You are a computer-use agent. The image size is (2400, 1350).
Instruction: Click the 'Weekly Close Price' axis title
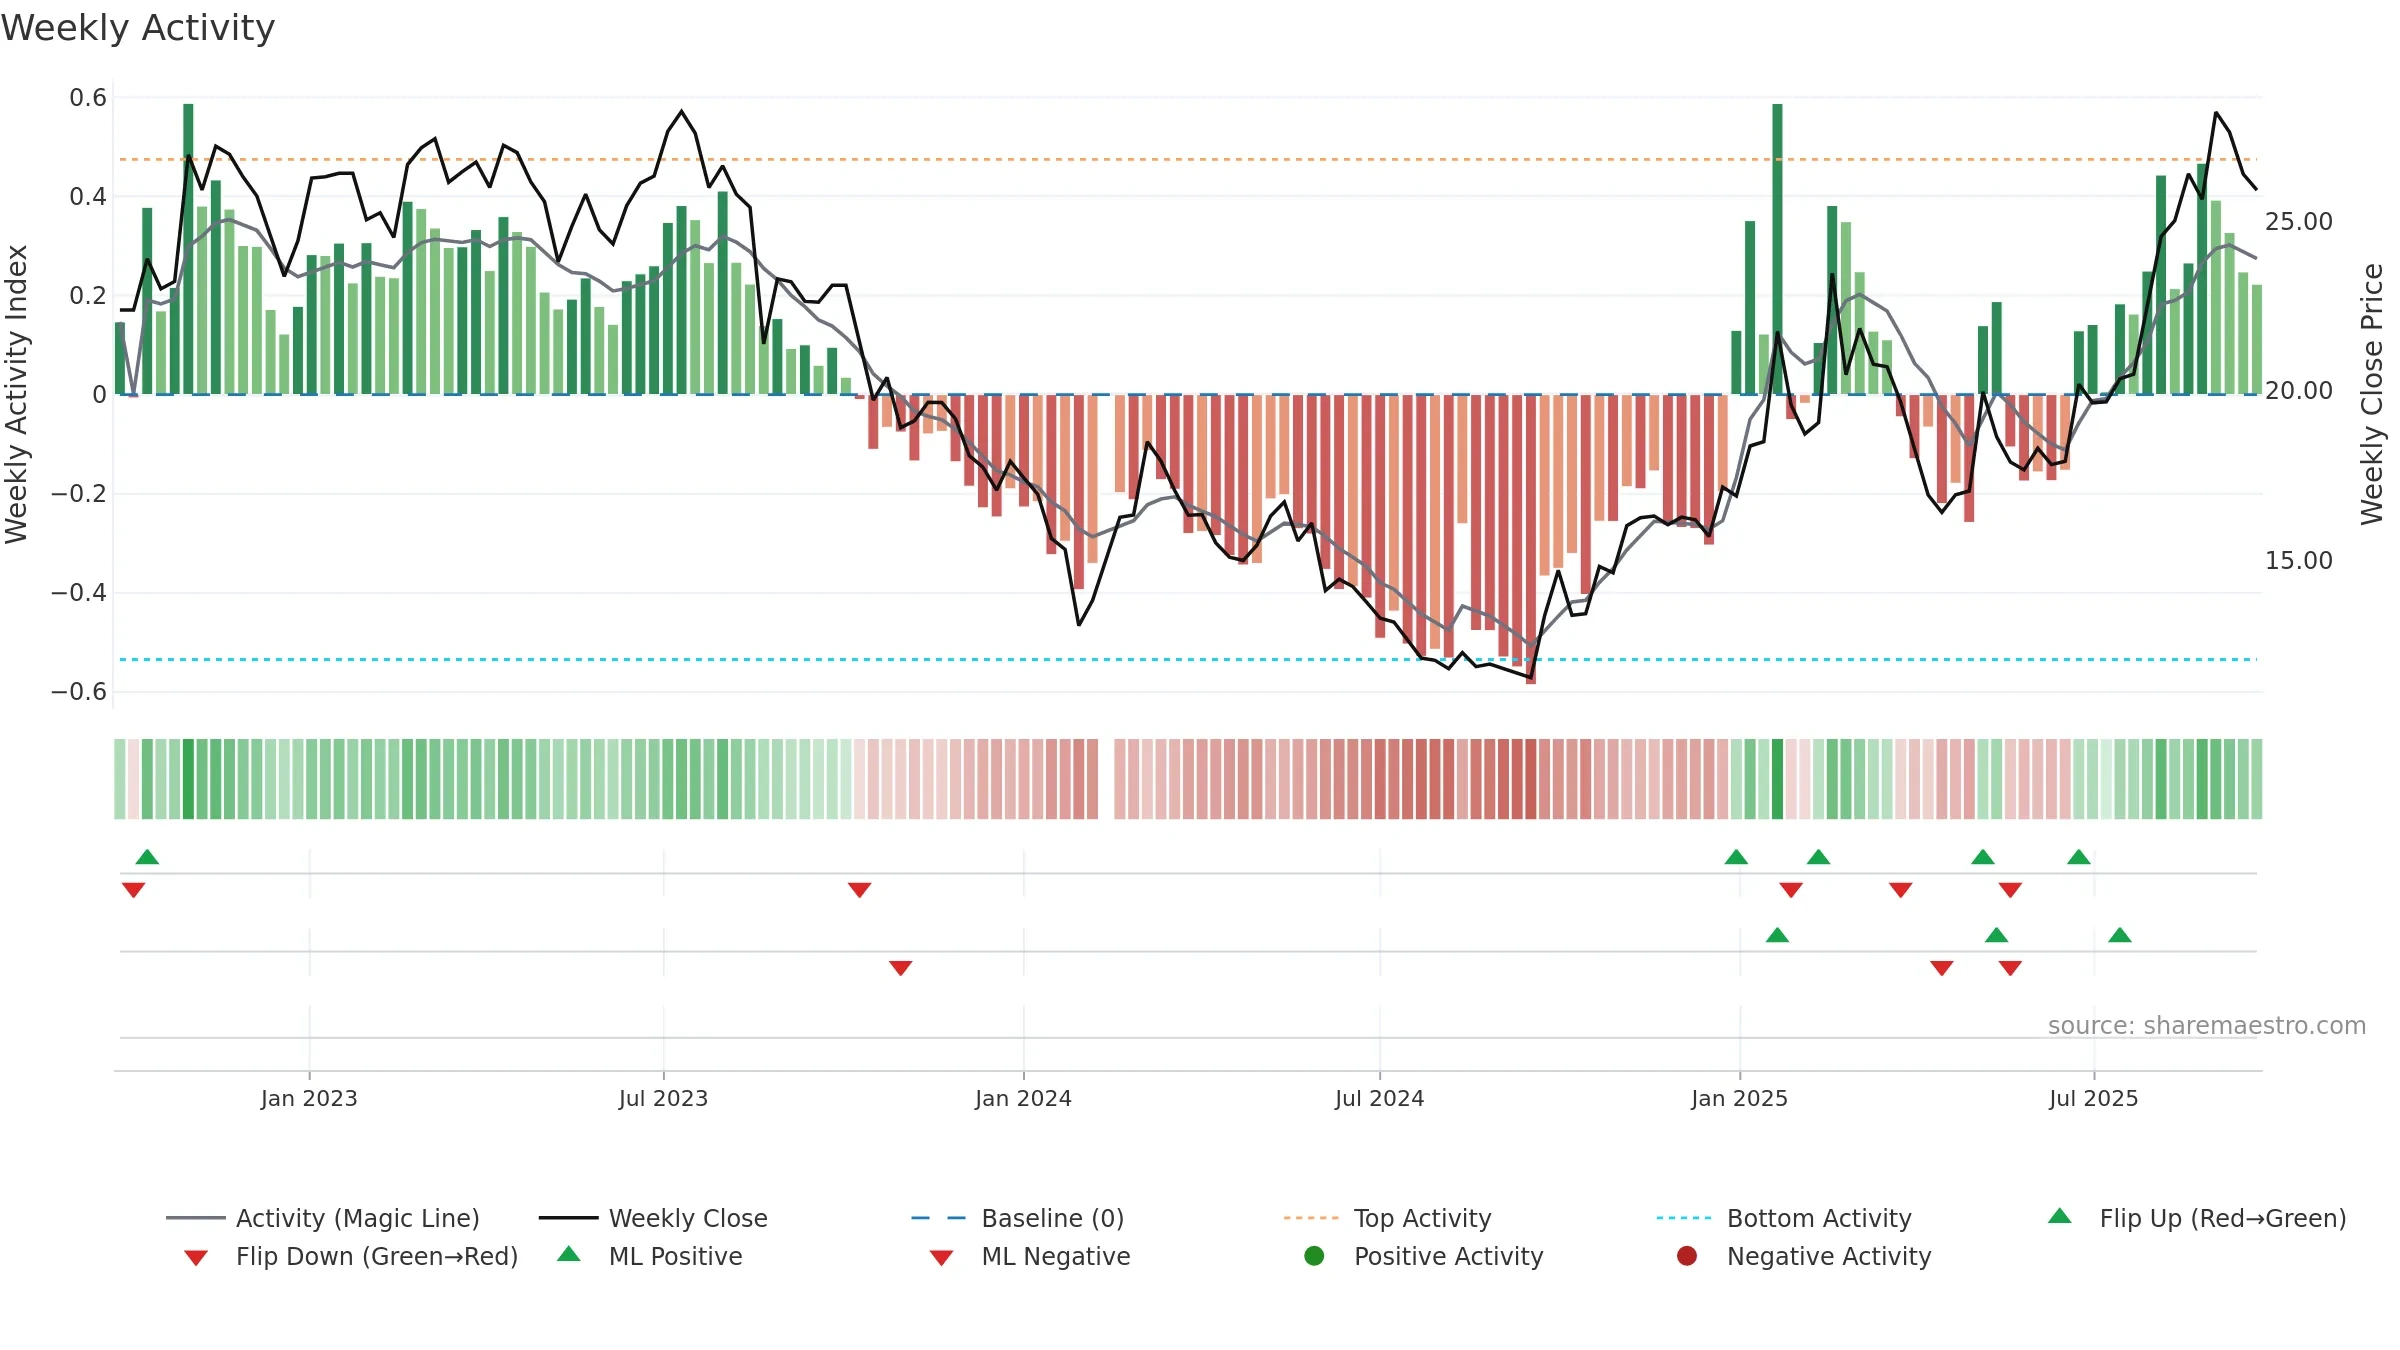[x=2372, y=394]
